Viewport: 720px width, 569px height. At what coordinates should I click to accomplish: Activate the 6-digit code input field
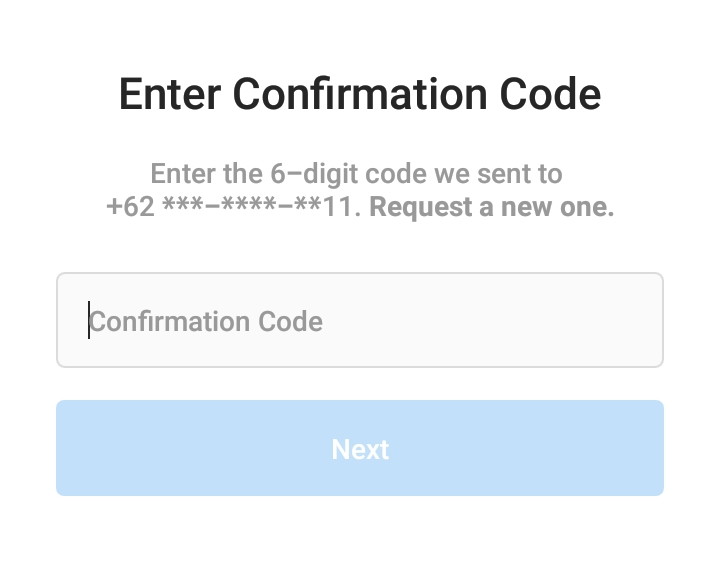[360, 320]
